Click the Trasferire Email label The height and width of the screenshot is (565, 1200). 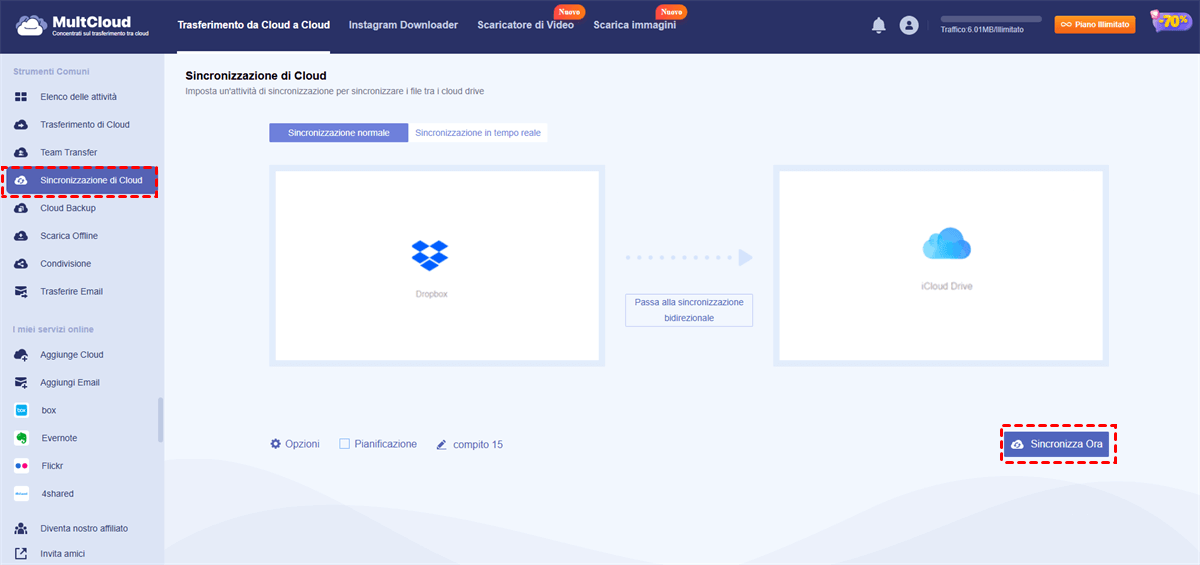72,292
